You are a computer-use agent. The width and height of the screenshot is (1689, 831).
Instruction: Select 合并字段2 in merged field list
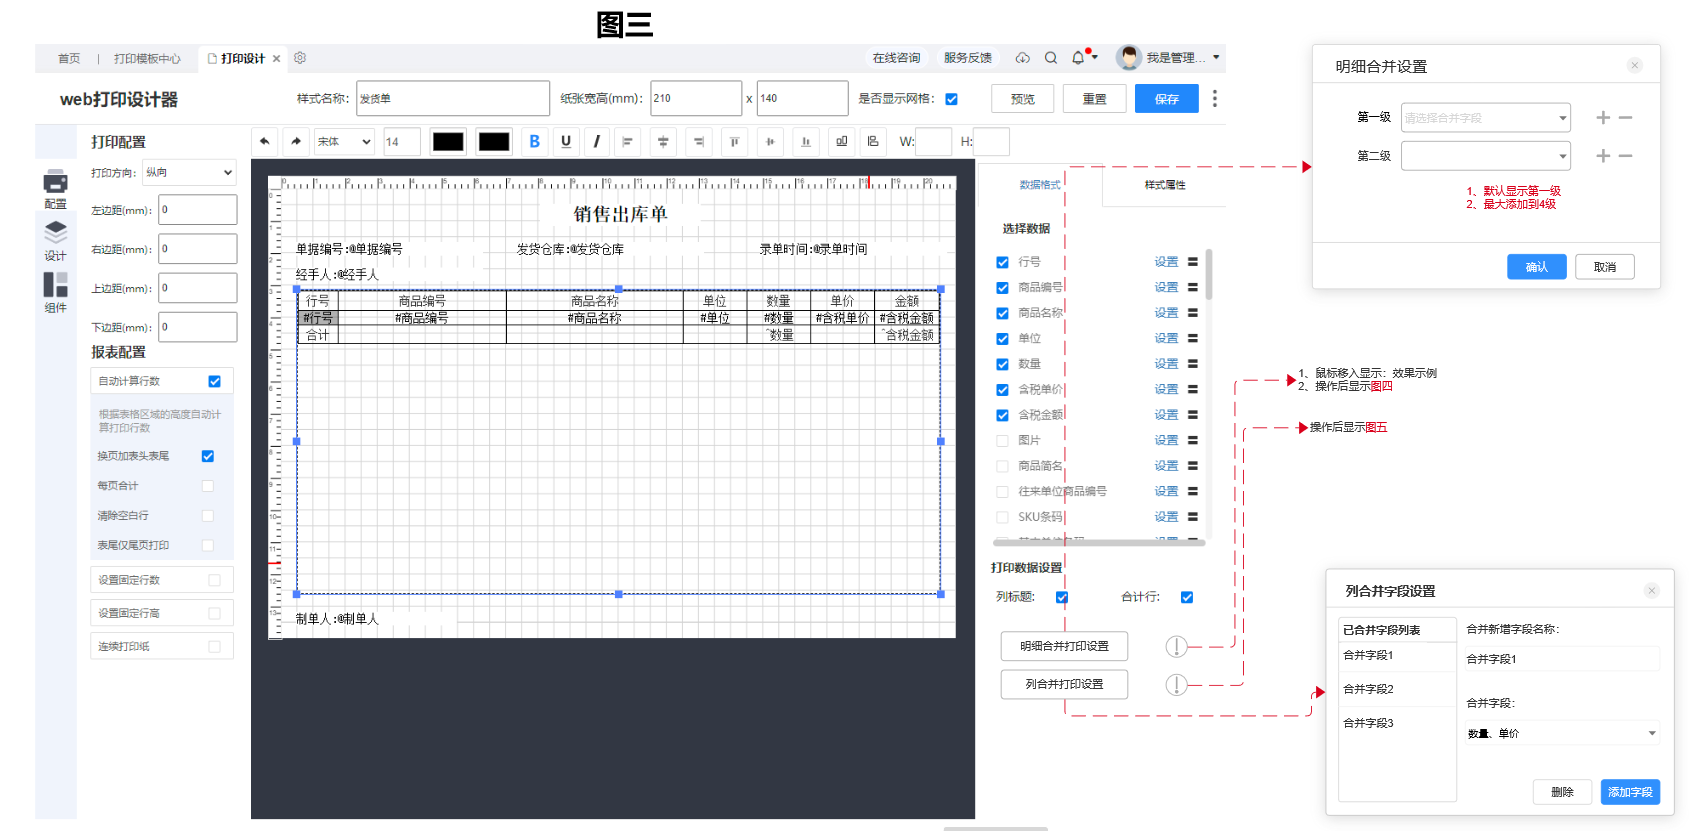1397,689
